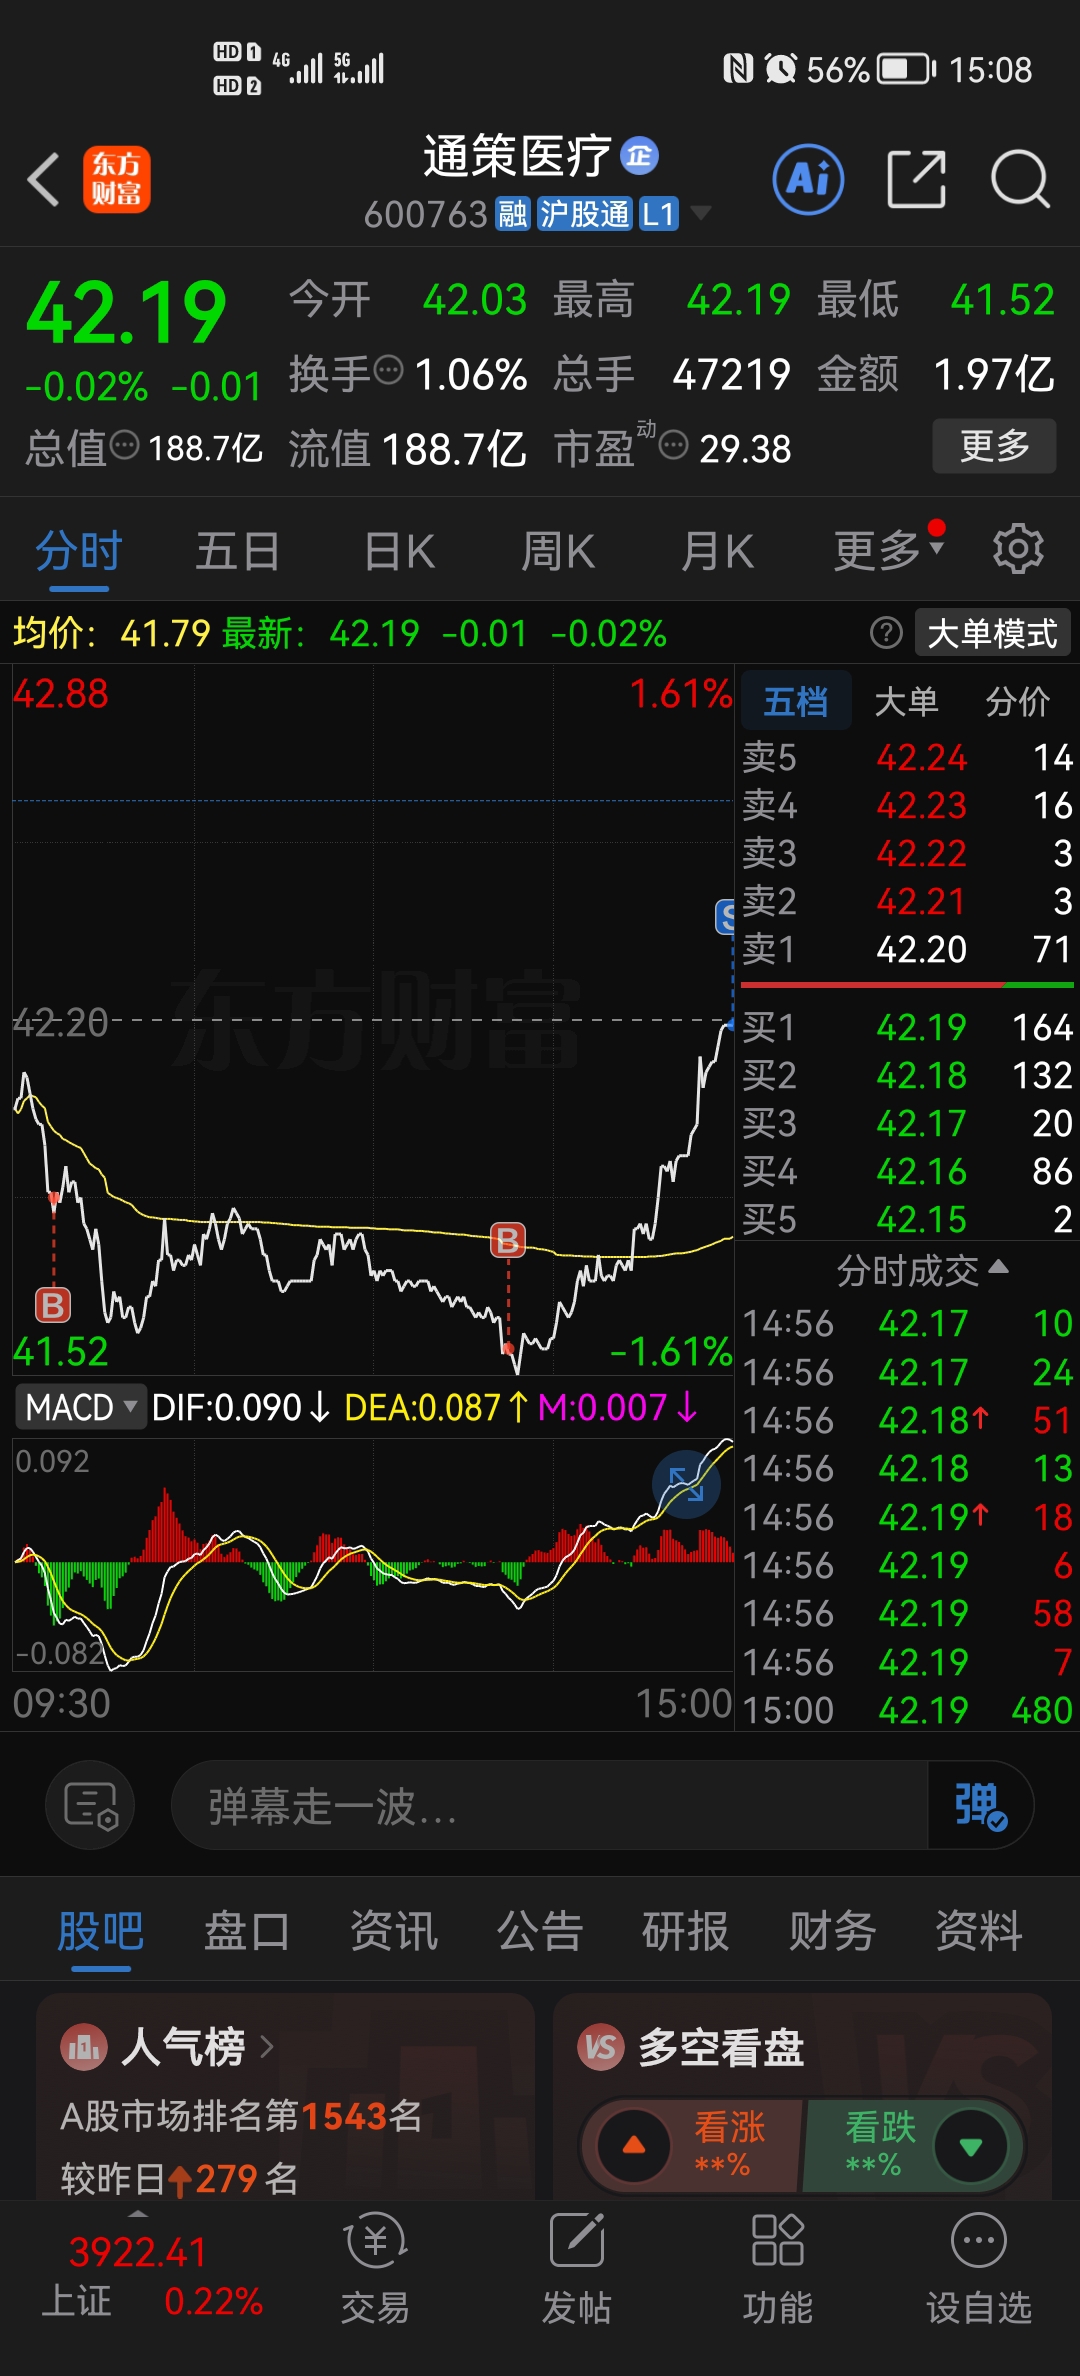The image size is (1080, 2376).
Task: Tap the share export icon
Action: pos(916,180)
